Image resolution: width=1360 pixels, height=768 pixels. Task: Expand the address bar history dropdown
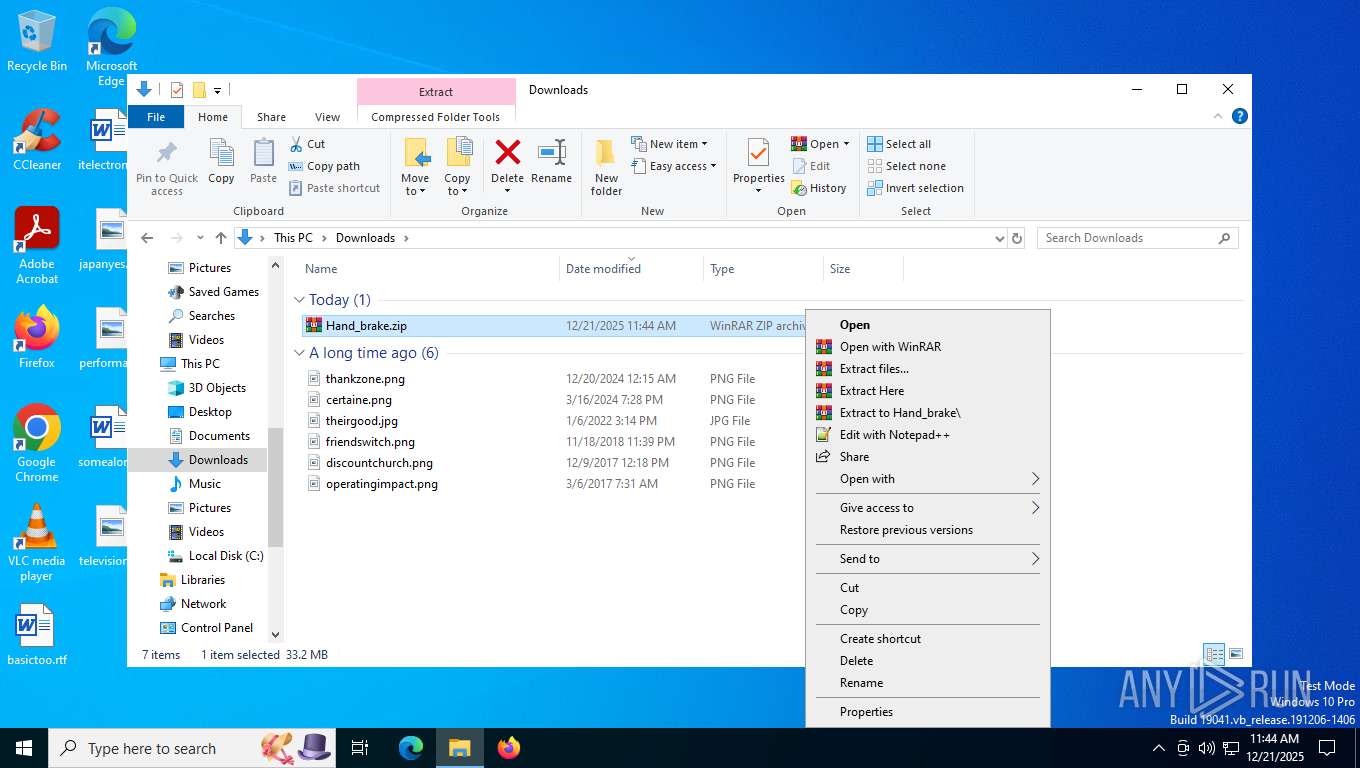click(x=999, y=238)
